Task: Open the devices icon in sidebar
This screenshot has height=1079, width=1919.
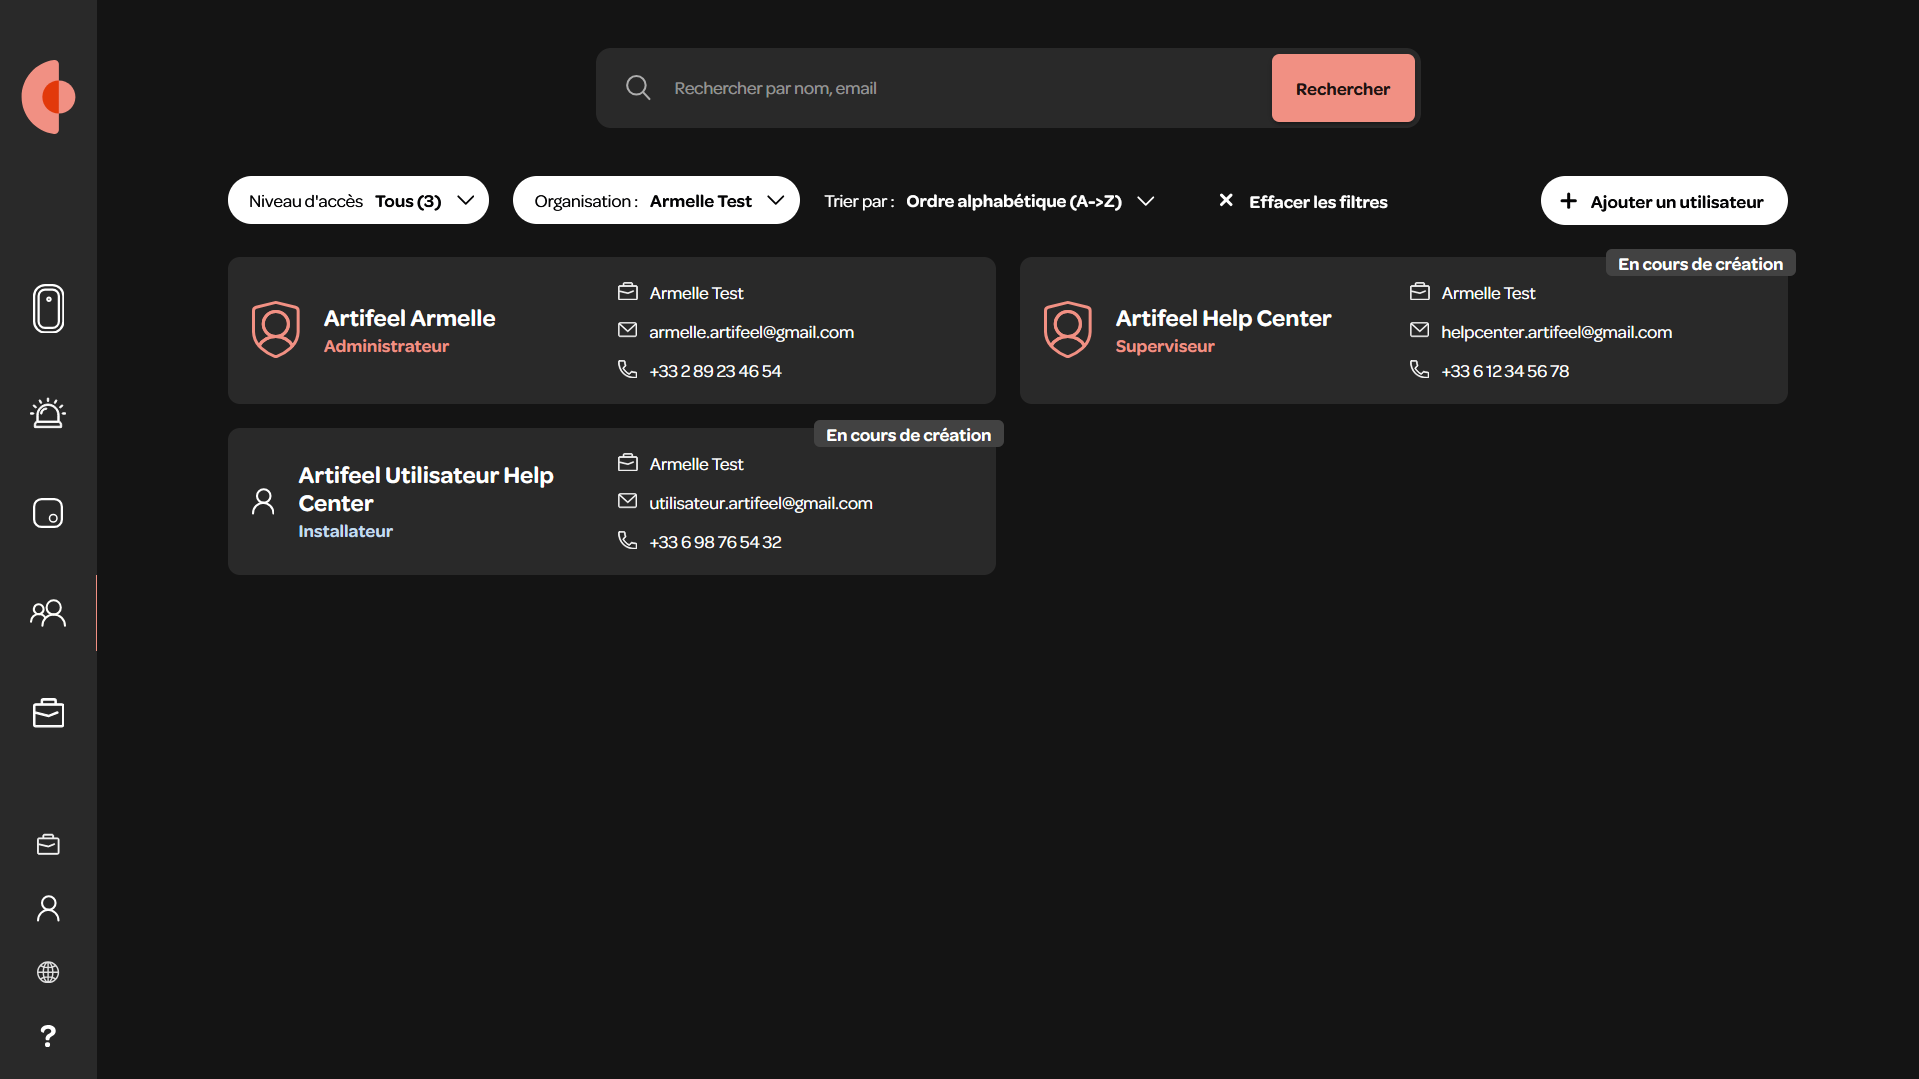Action: (x=48, y=308)
